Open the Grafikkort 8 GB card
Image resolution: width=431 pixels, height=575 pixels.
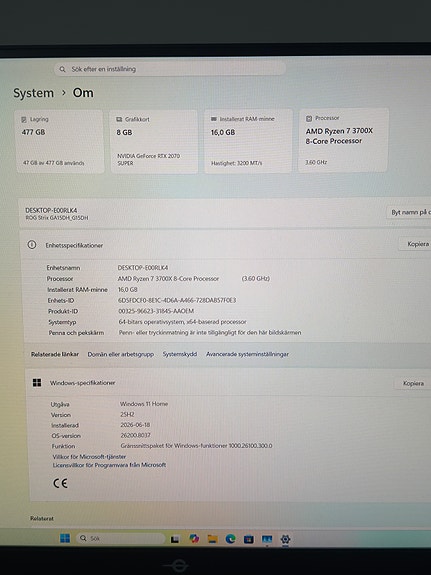pos(154,142)
